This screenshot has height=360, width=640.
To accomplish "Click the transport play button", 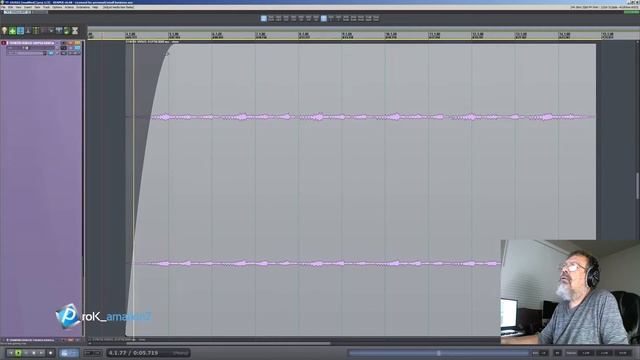I will pos(18,353).
